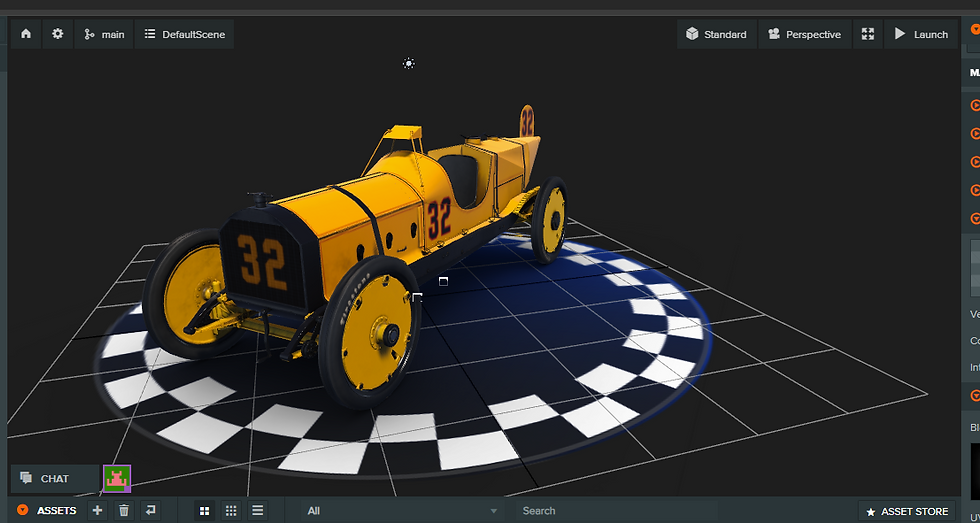Go up a folder in assets panel

click(151, 511)
